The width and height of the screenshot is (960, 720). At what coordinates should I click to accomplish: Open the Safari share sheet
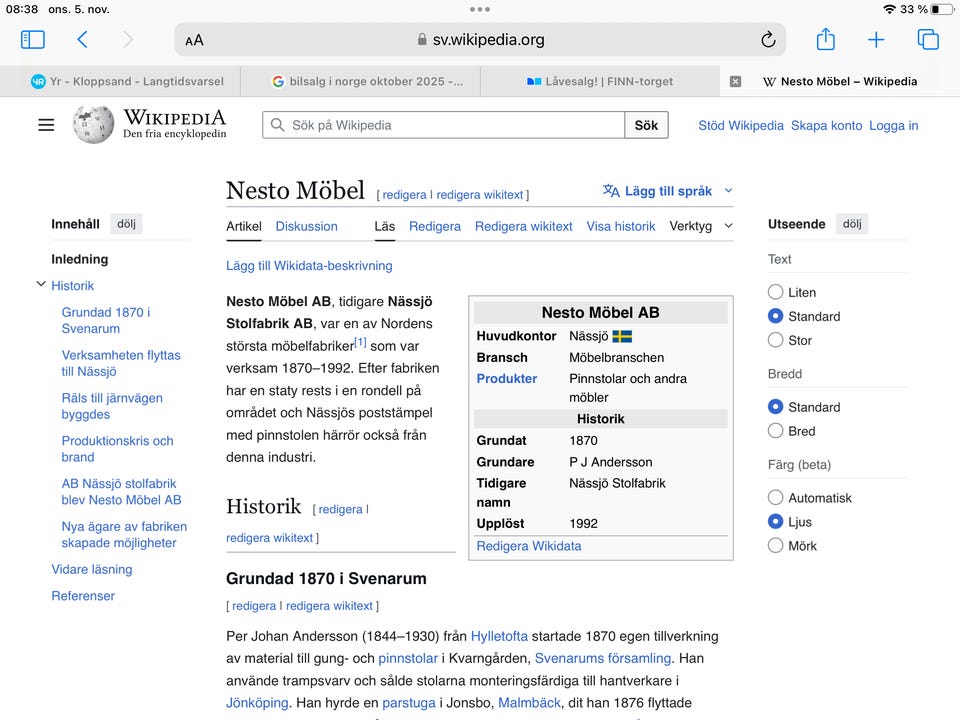[825, 39]
